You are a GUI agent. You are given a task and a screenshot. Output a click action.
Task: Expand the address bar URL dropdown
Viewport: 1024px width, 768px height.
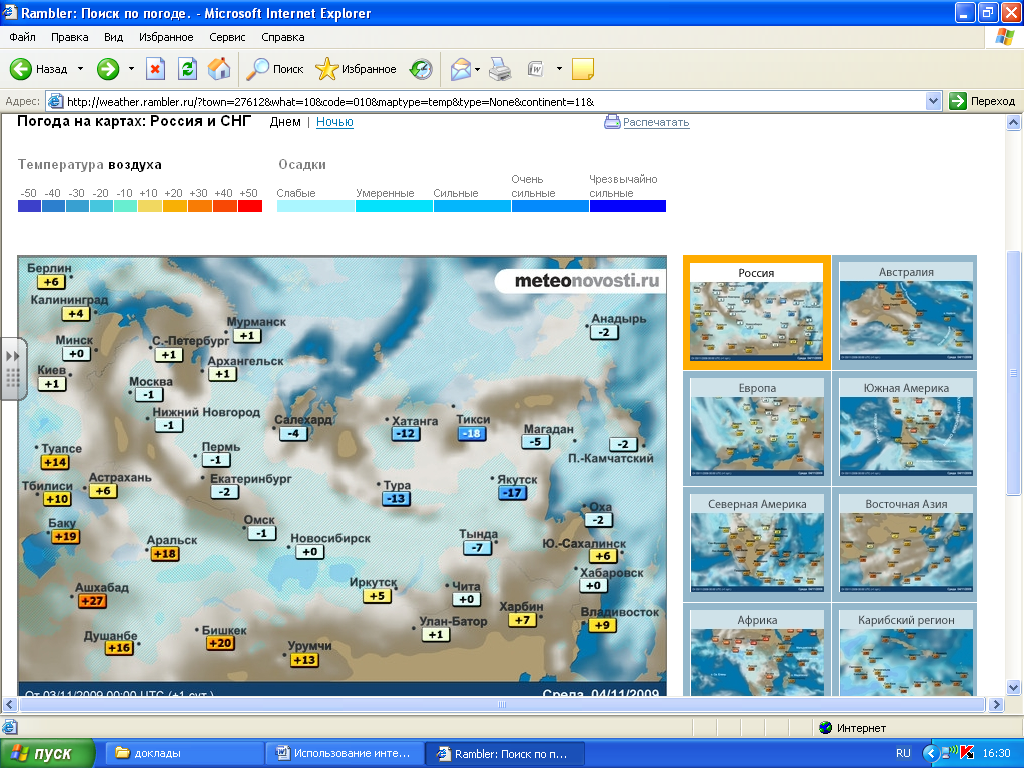click(x=933, y=101)
